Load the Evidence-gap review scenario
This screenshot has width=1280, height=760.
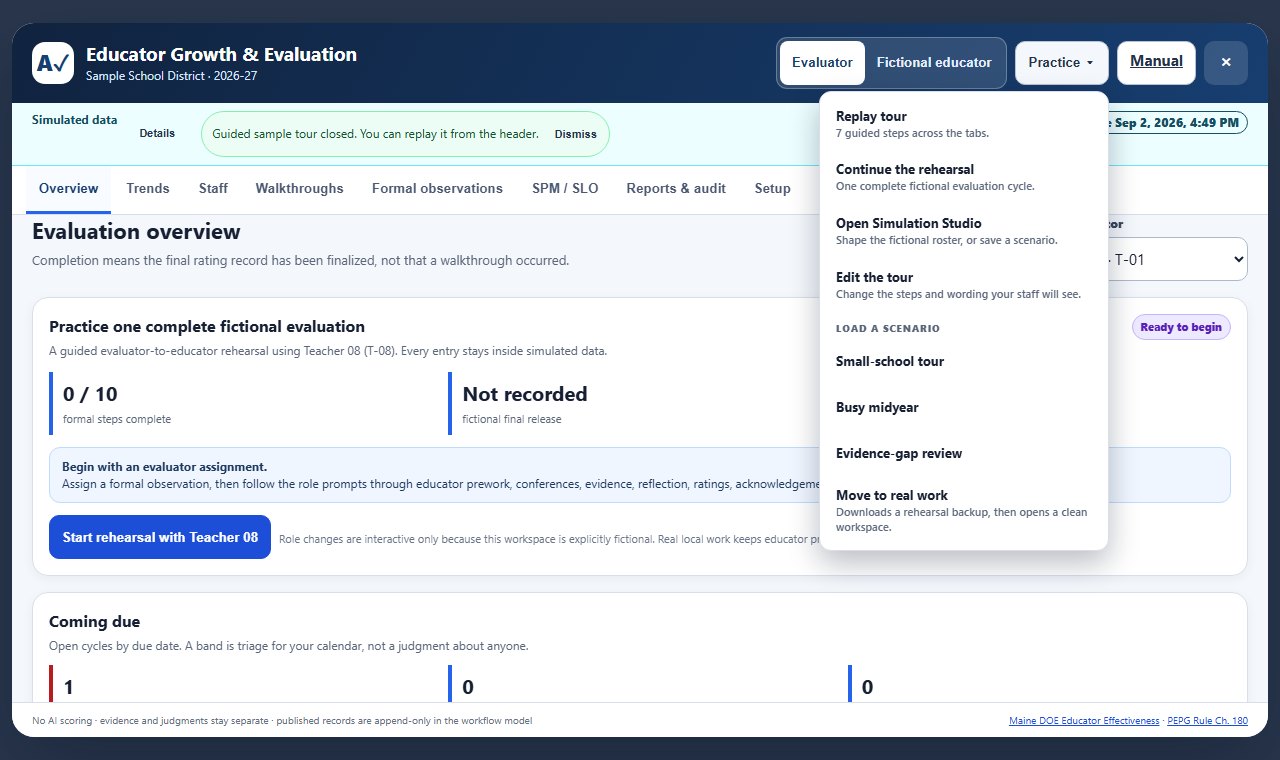(x=963, y=454)
